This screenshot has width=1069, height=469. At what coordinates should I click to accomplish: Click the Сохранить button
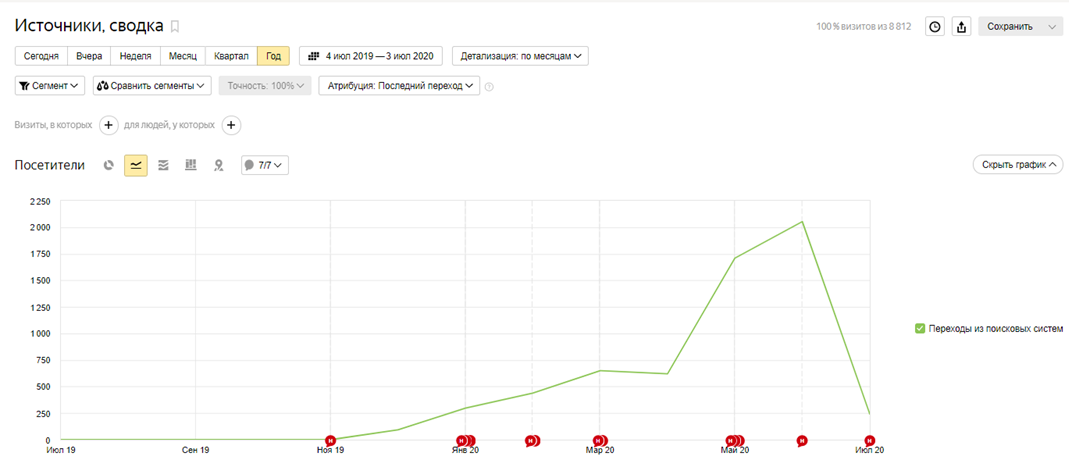click(1010, 27)
